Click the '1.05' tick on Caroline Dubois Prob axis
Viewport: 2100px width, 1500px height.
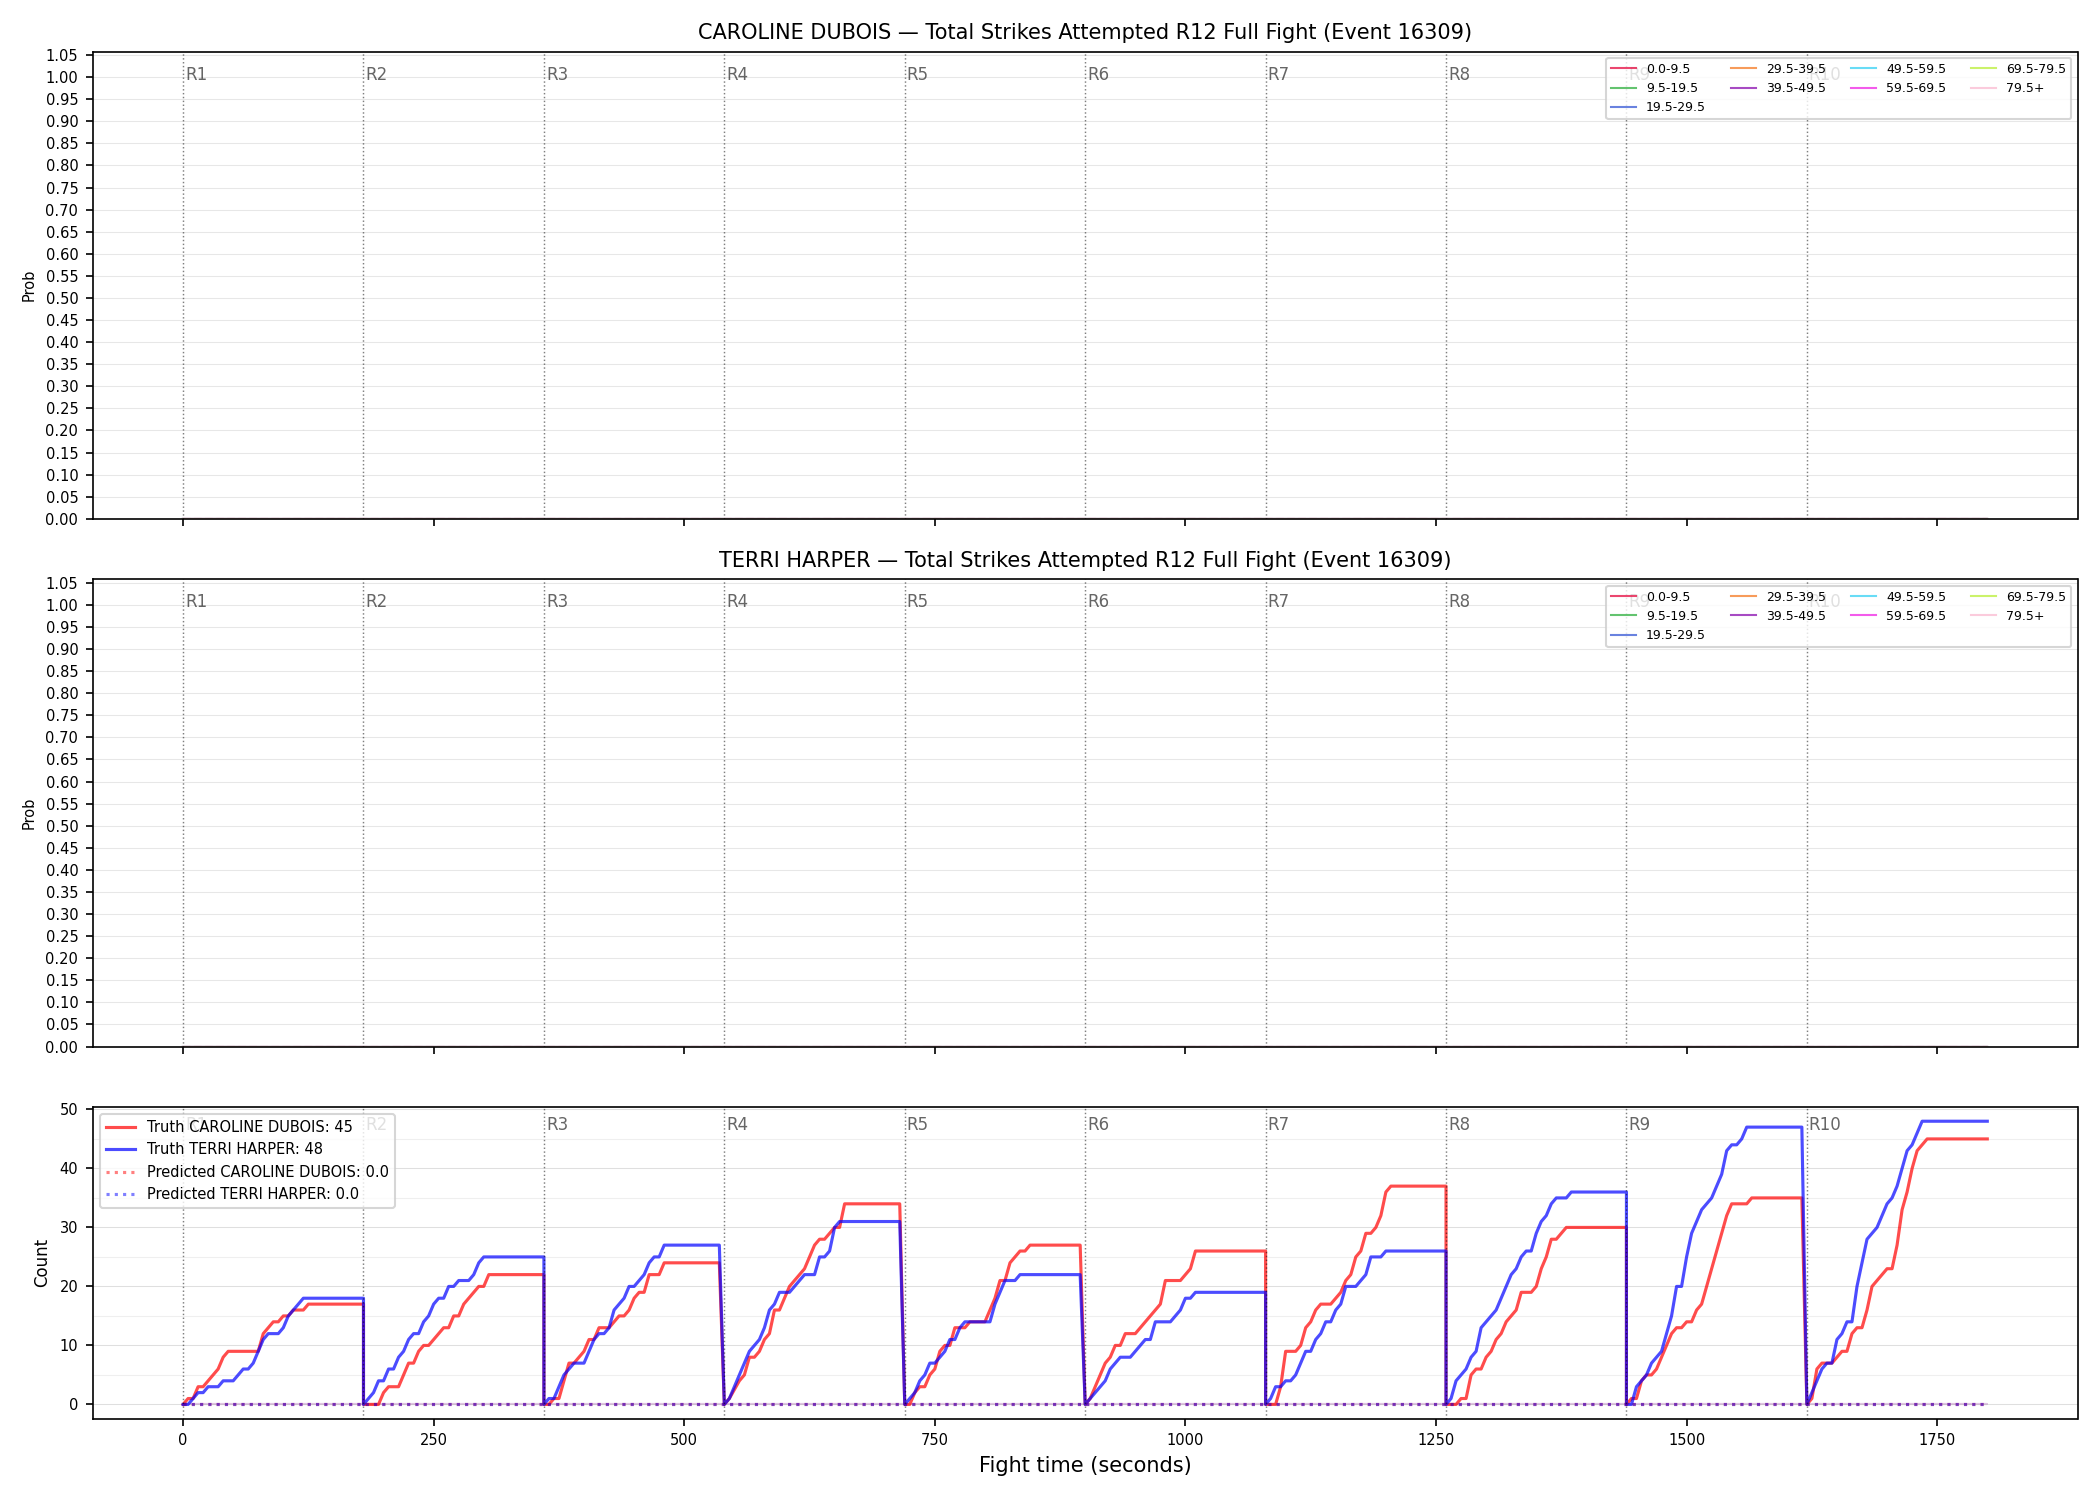[x=62, y=55]
